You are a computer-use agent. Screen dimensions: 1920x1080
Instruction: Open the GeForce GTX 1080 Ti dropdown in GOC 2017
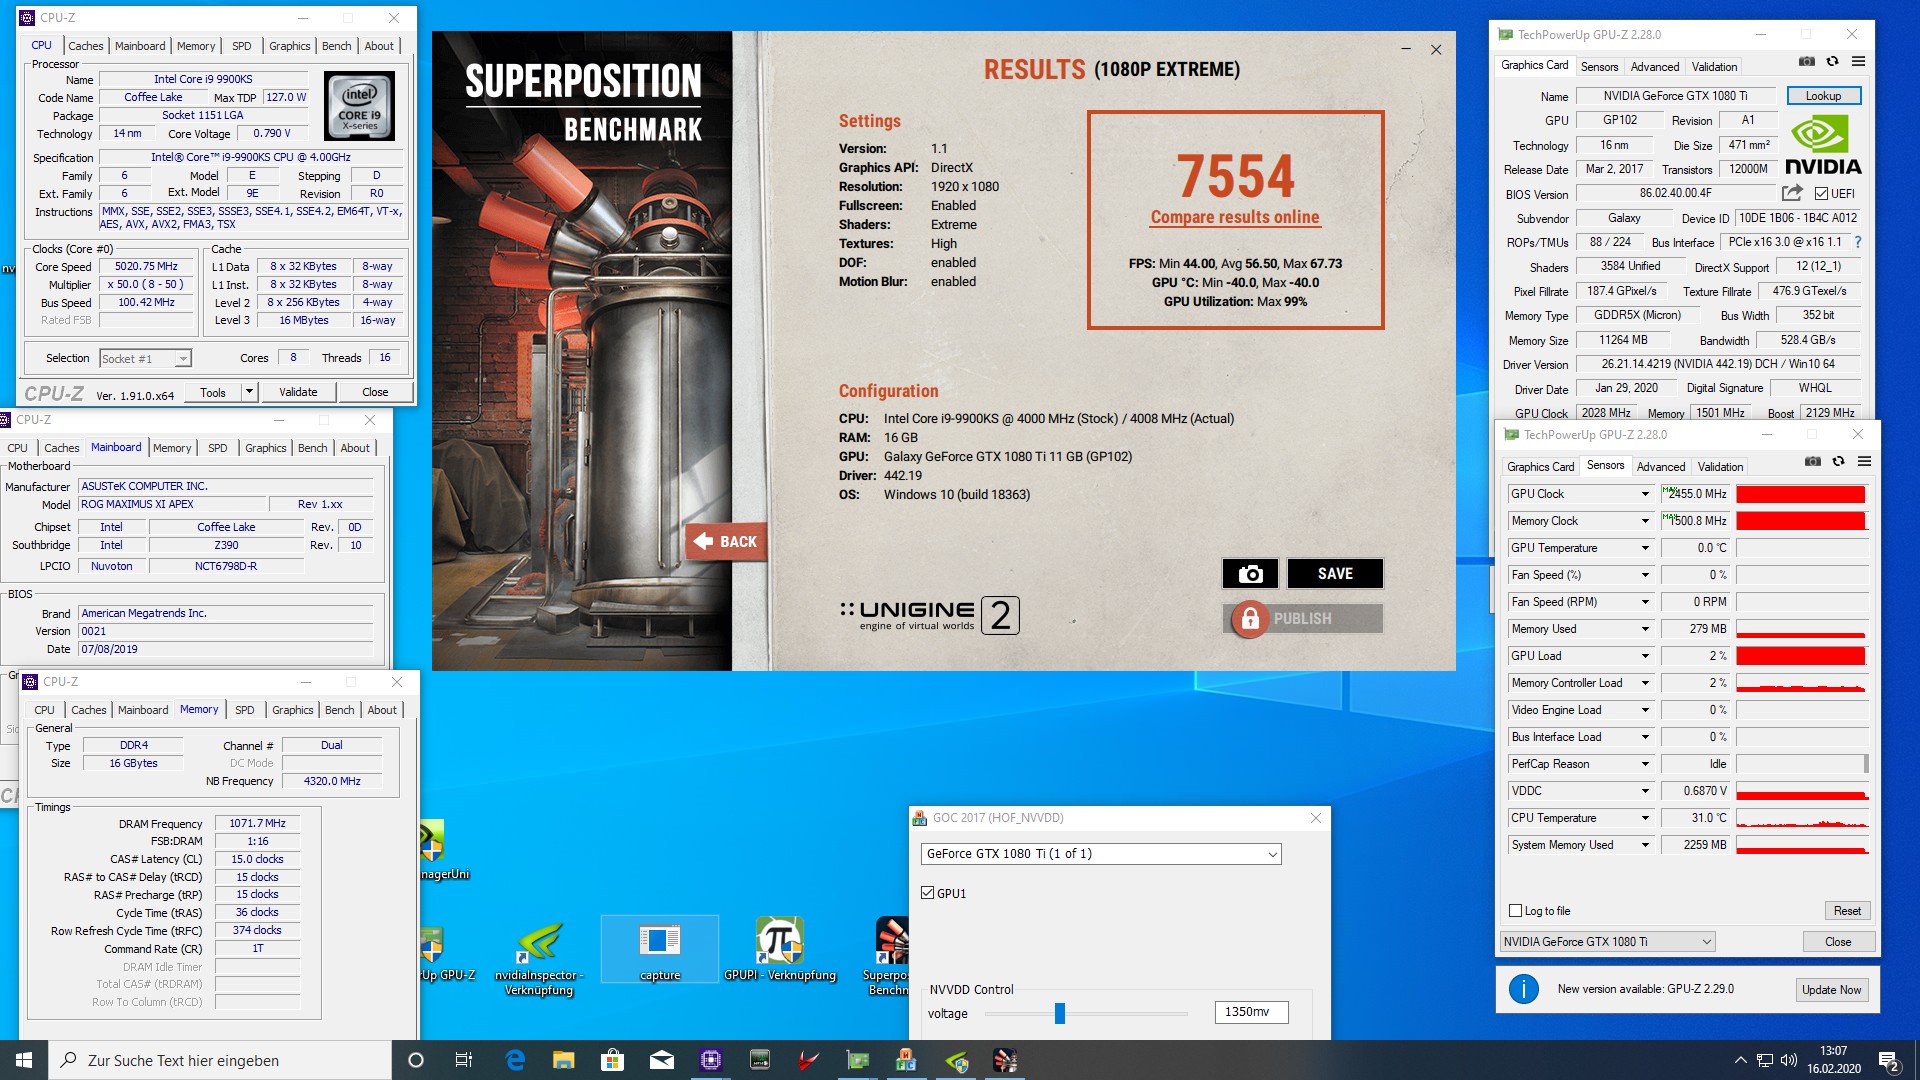coord(1101,854)
